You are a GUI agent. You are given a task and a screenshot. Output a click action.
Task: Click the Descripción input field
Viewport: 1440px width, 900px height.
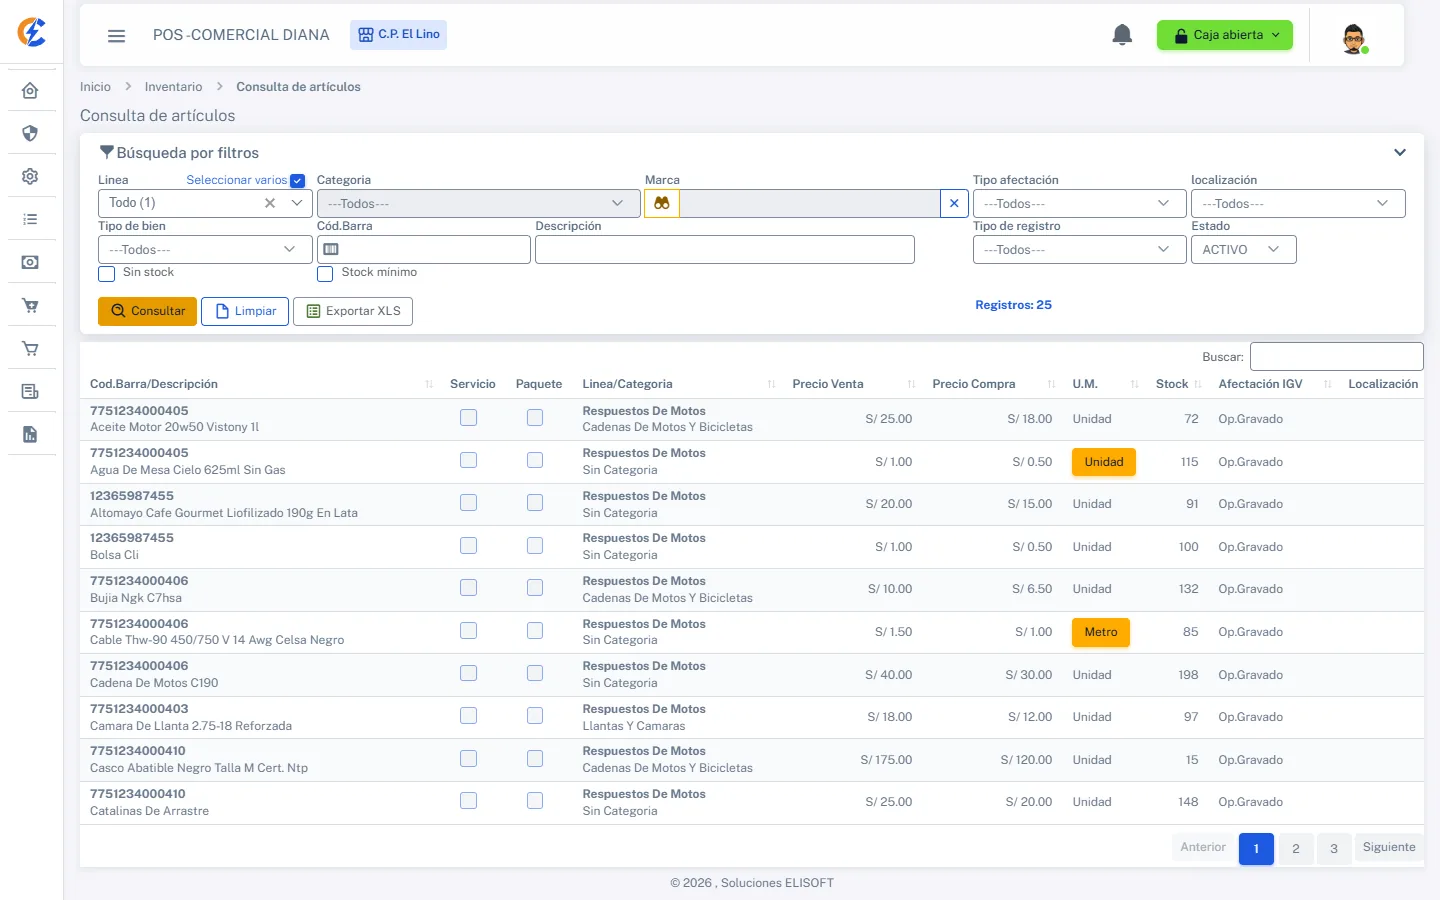(725, 249)
